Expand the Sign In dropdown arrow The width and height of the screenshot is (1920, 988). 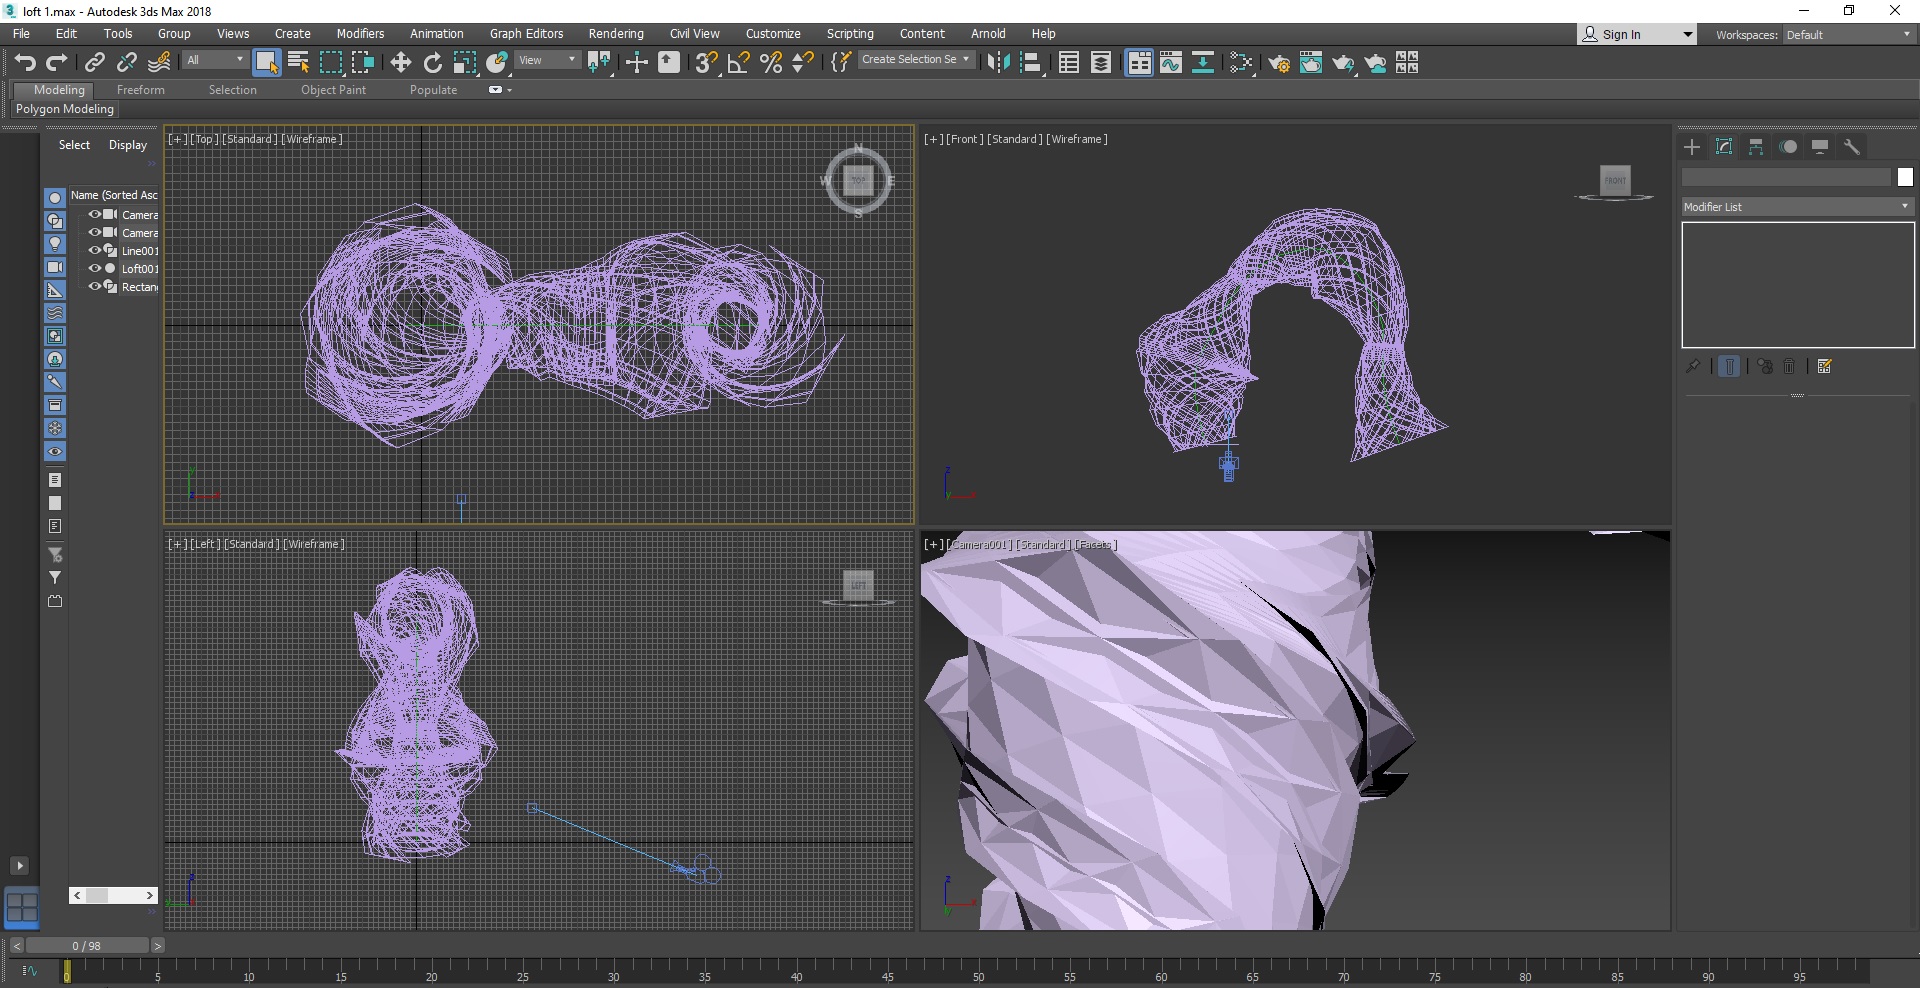(1688, 35)
